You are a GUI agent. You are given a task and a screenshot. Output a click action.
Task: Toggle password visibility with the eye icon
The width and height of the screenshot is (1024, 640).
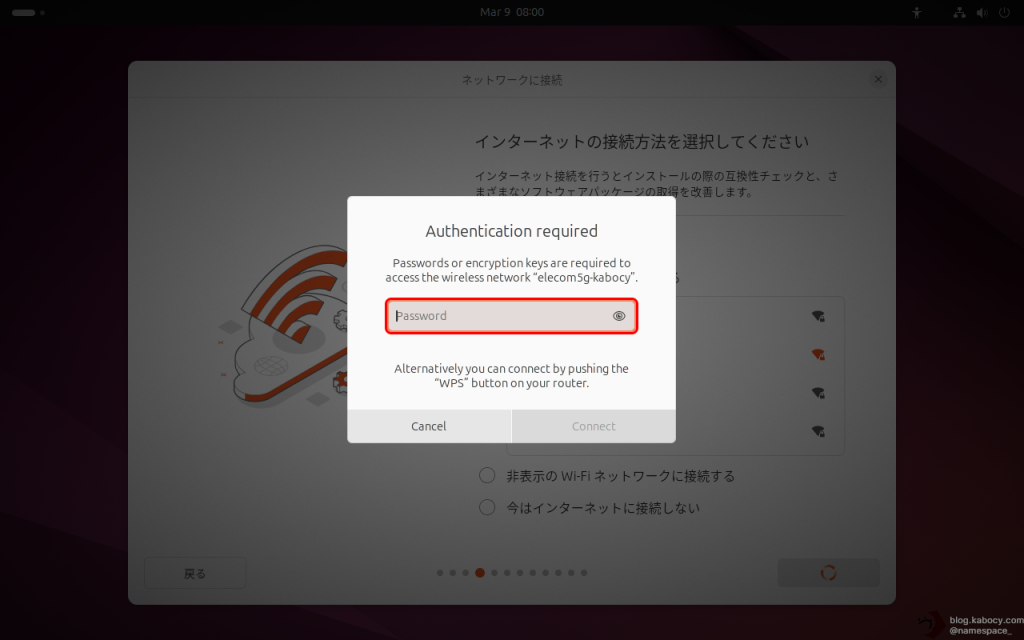(619, 316)
